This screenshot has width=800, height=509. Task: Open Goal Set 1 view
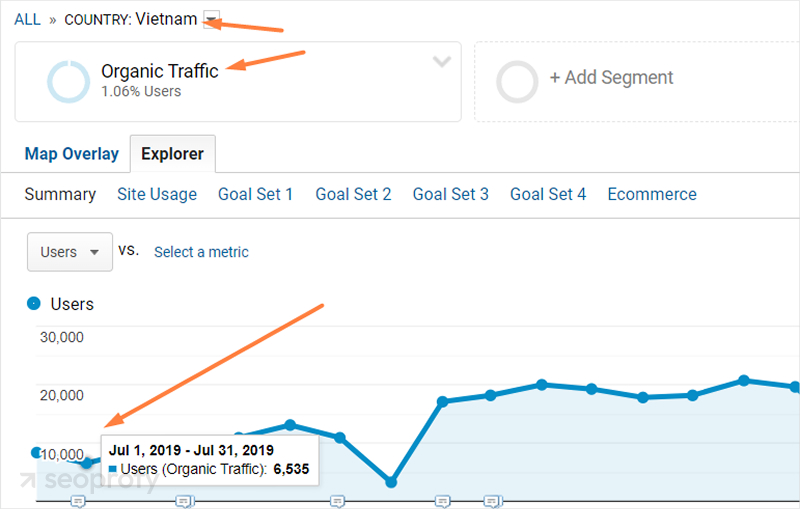[x=256, y=194]
